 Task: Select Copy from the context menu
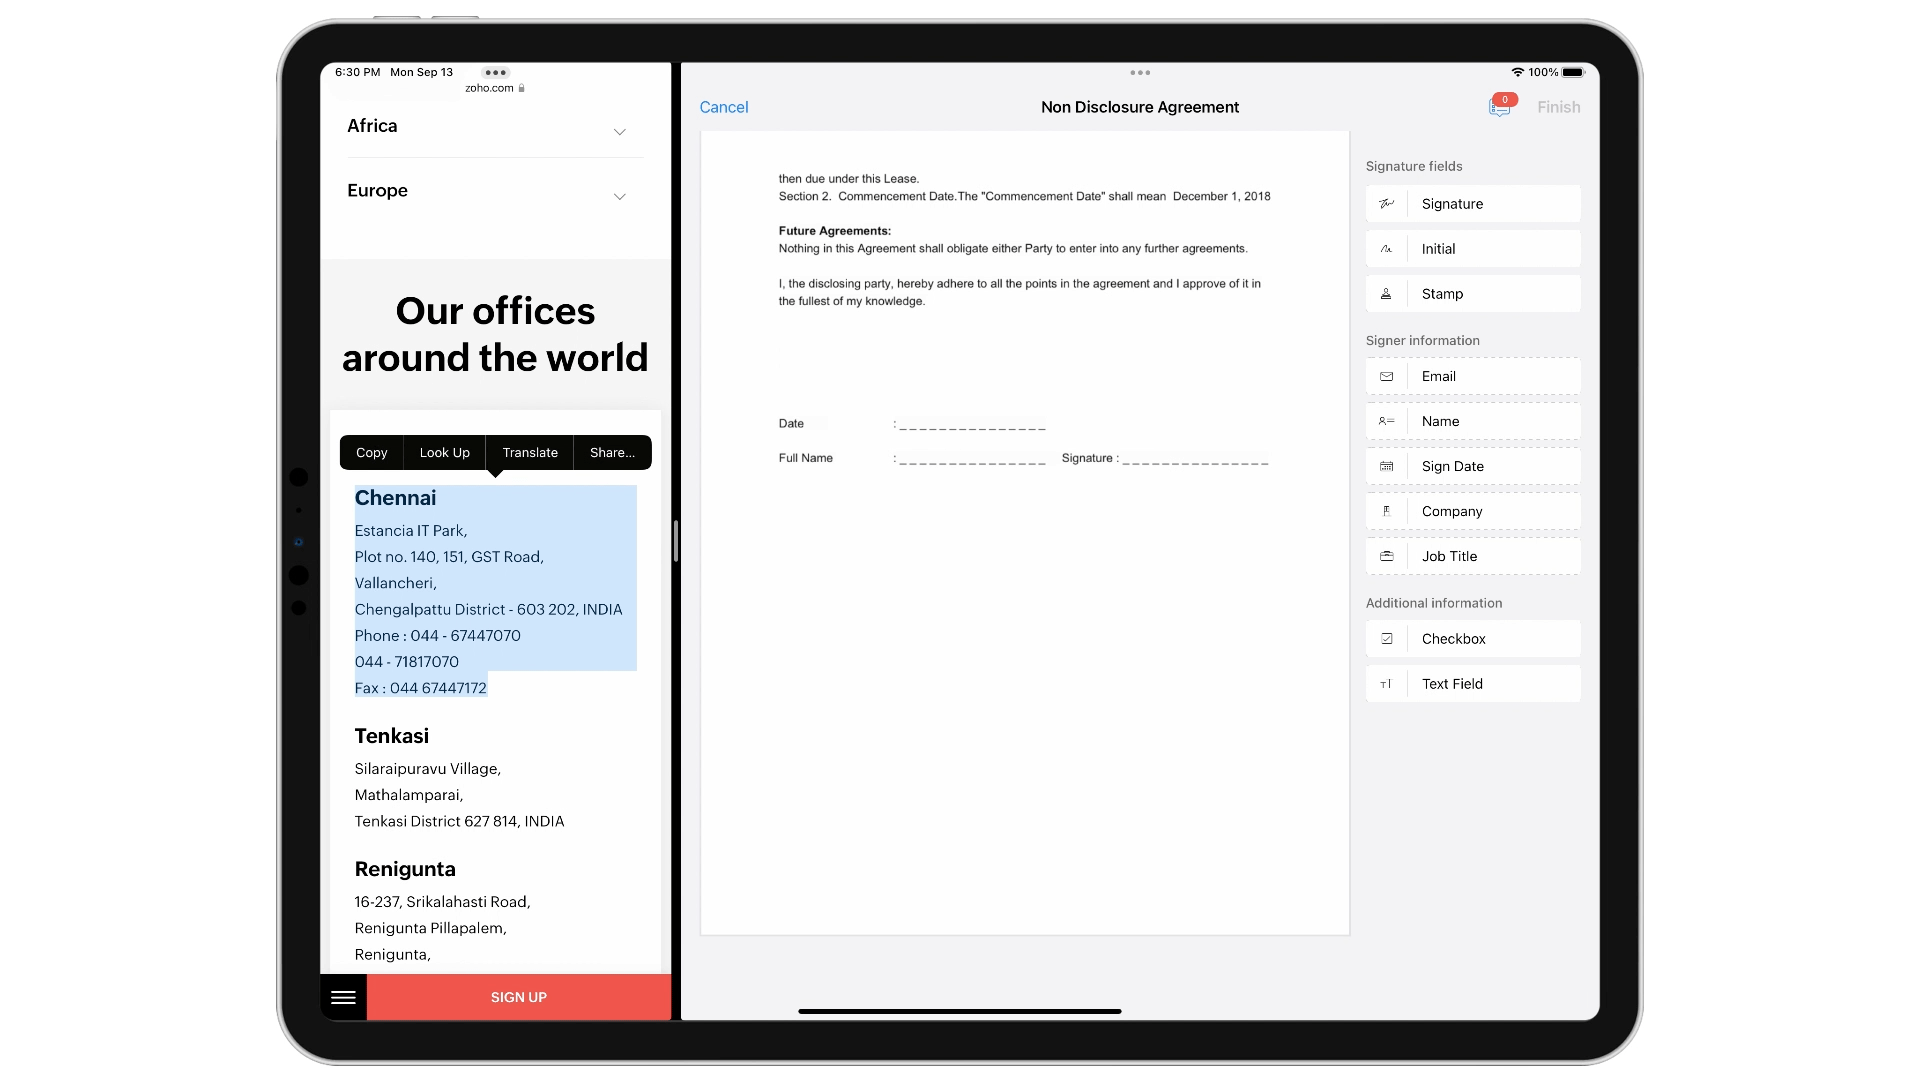point(372,451)
